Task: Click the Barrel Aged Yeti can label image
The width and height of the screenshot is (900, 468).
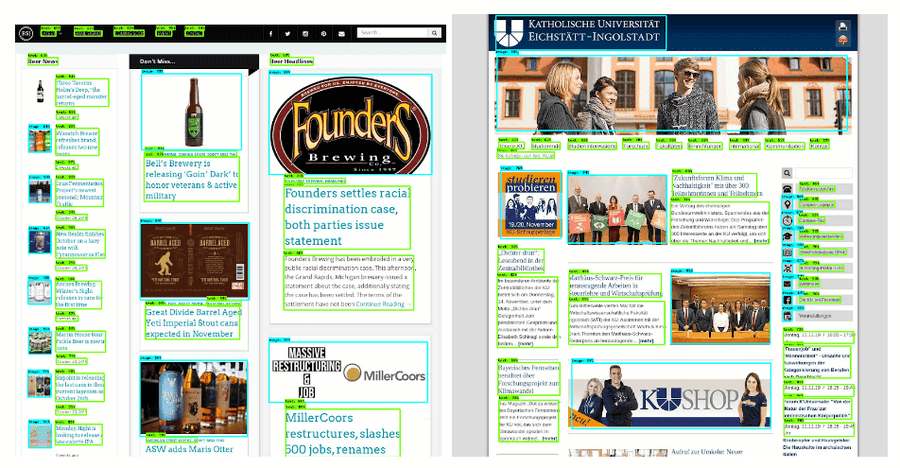Action: pos(195,261)
